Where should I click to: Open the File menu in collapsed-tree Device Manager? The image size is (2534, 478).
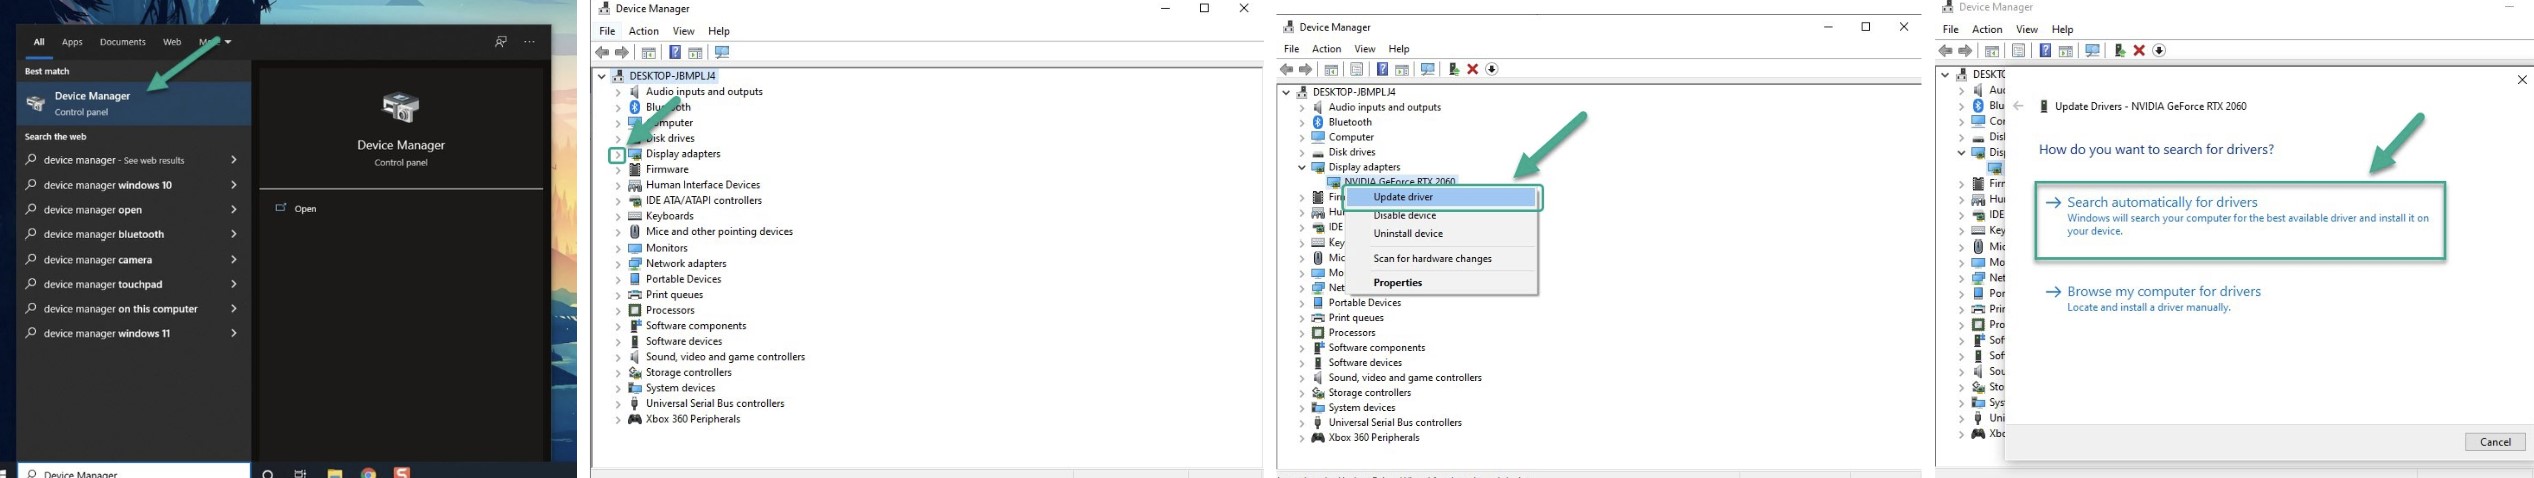[607, 31]
